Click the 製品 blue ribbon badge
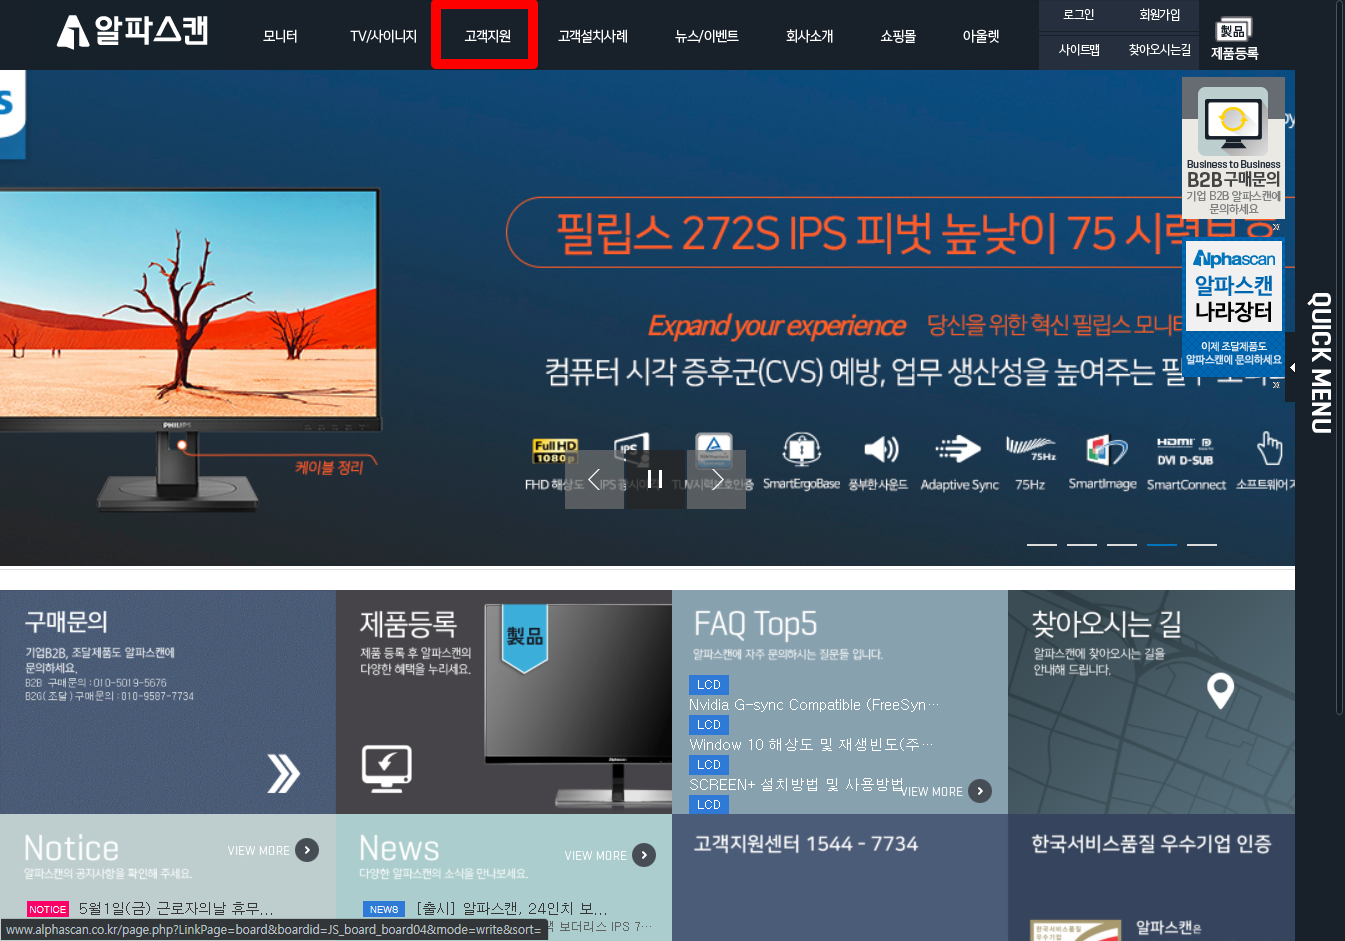This screenshot has height=941, width=1345. tap(525, 637)
